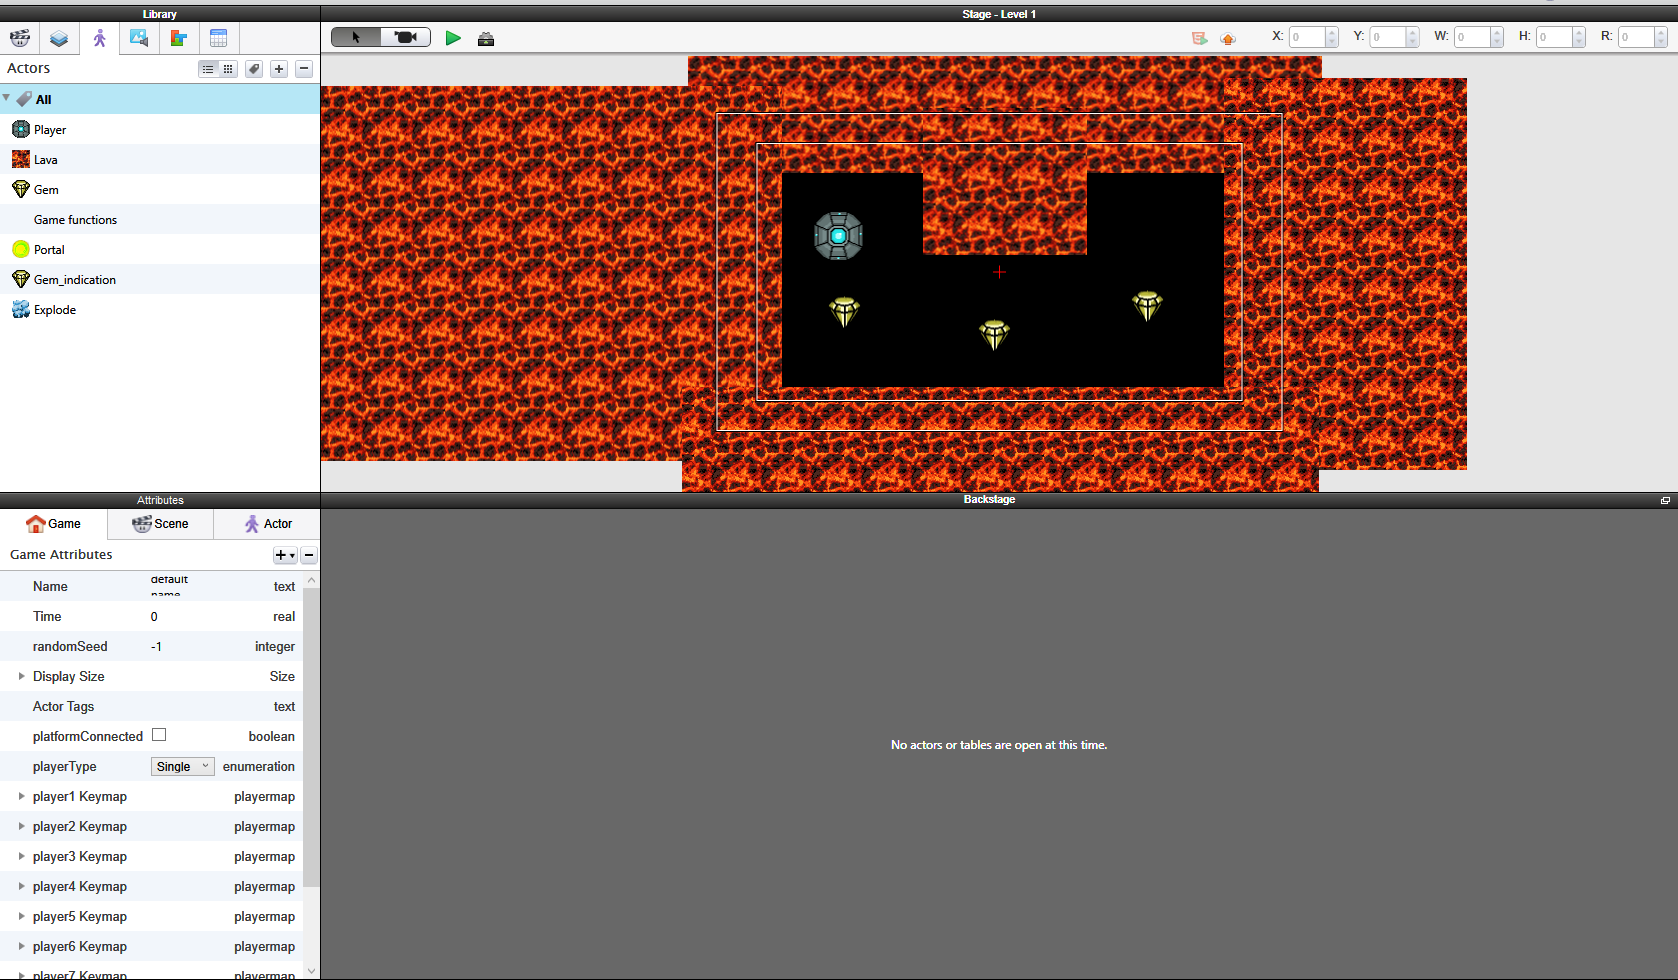Run the game with the green play button
This screenshot has width=1678, height=980.
click(453, 37)
